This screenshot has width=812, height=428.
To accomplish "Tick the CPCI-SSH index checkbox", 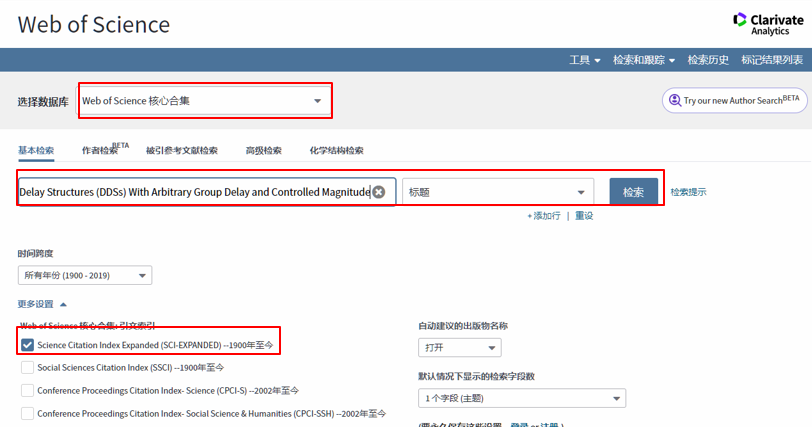I will point(28,413).
